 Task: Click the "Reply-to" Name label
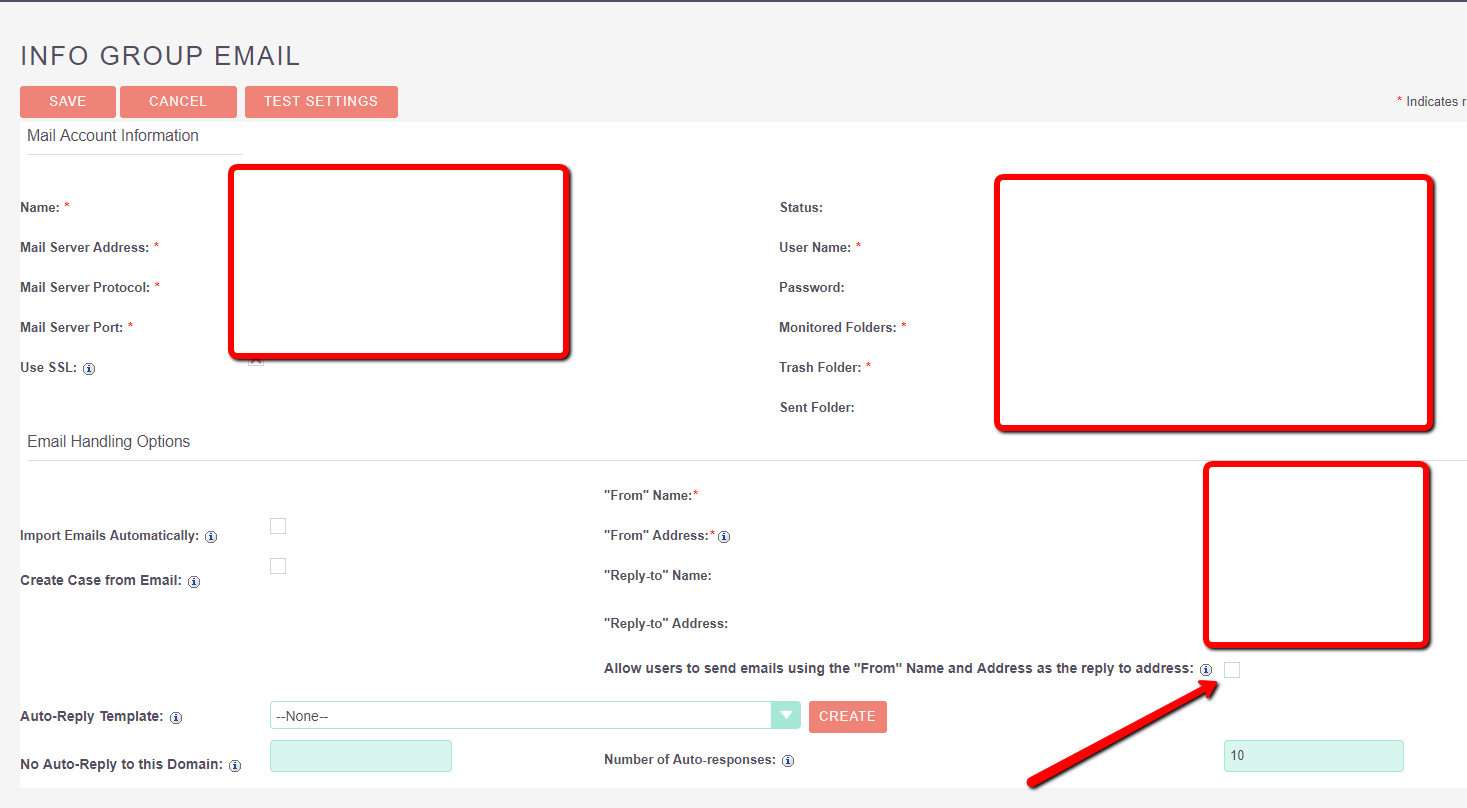coord(658,575)
